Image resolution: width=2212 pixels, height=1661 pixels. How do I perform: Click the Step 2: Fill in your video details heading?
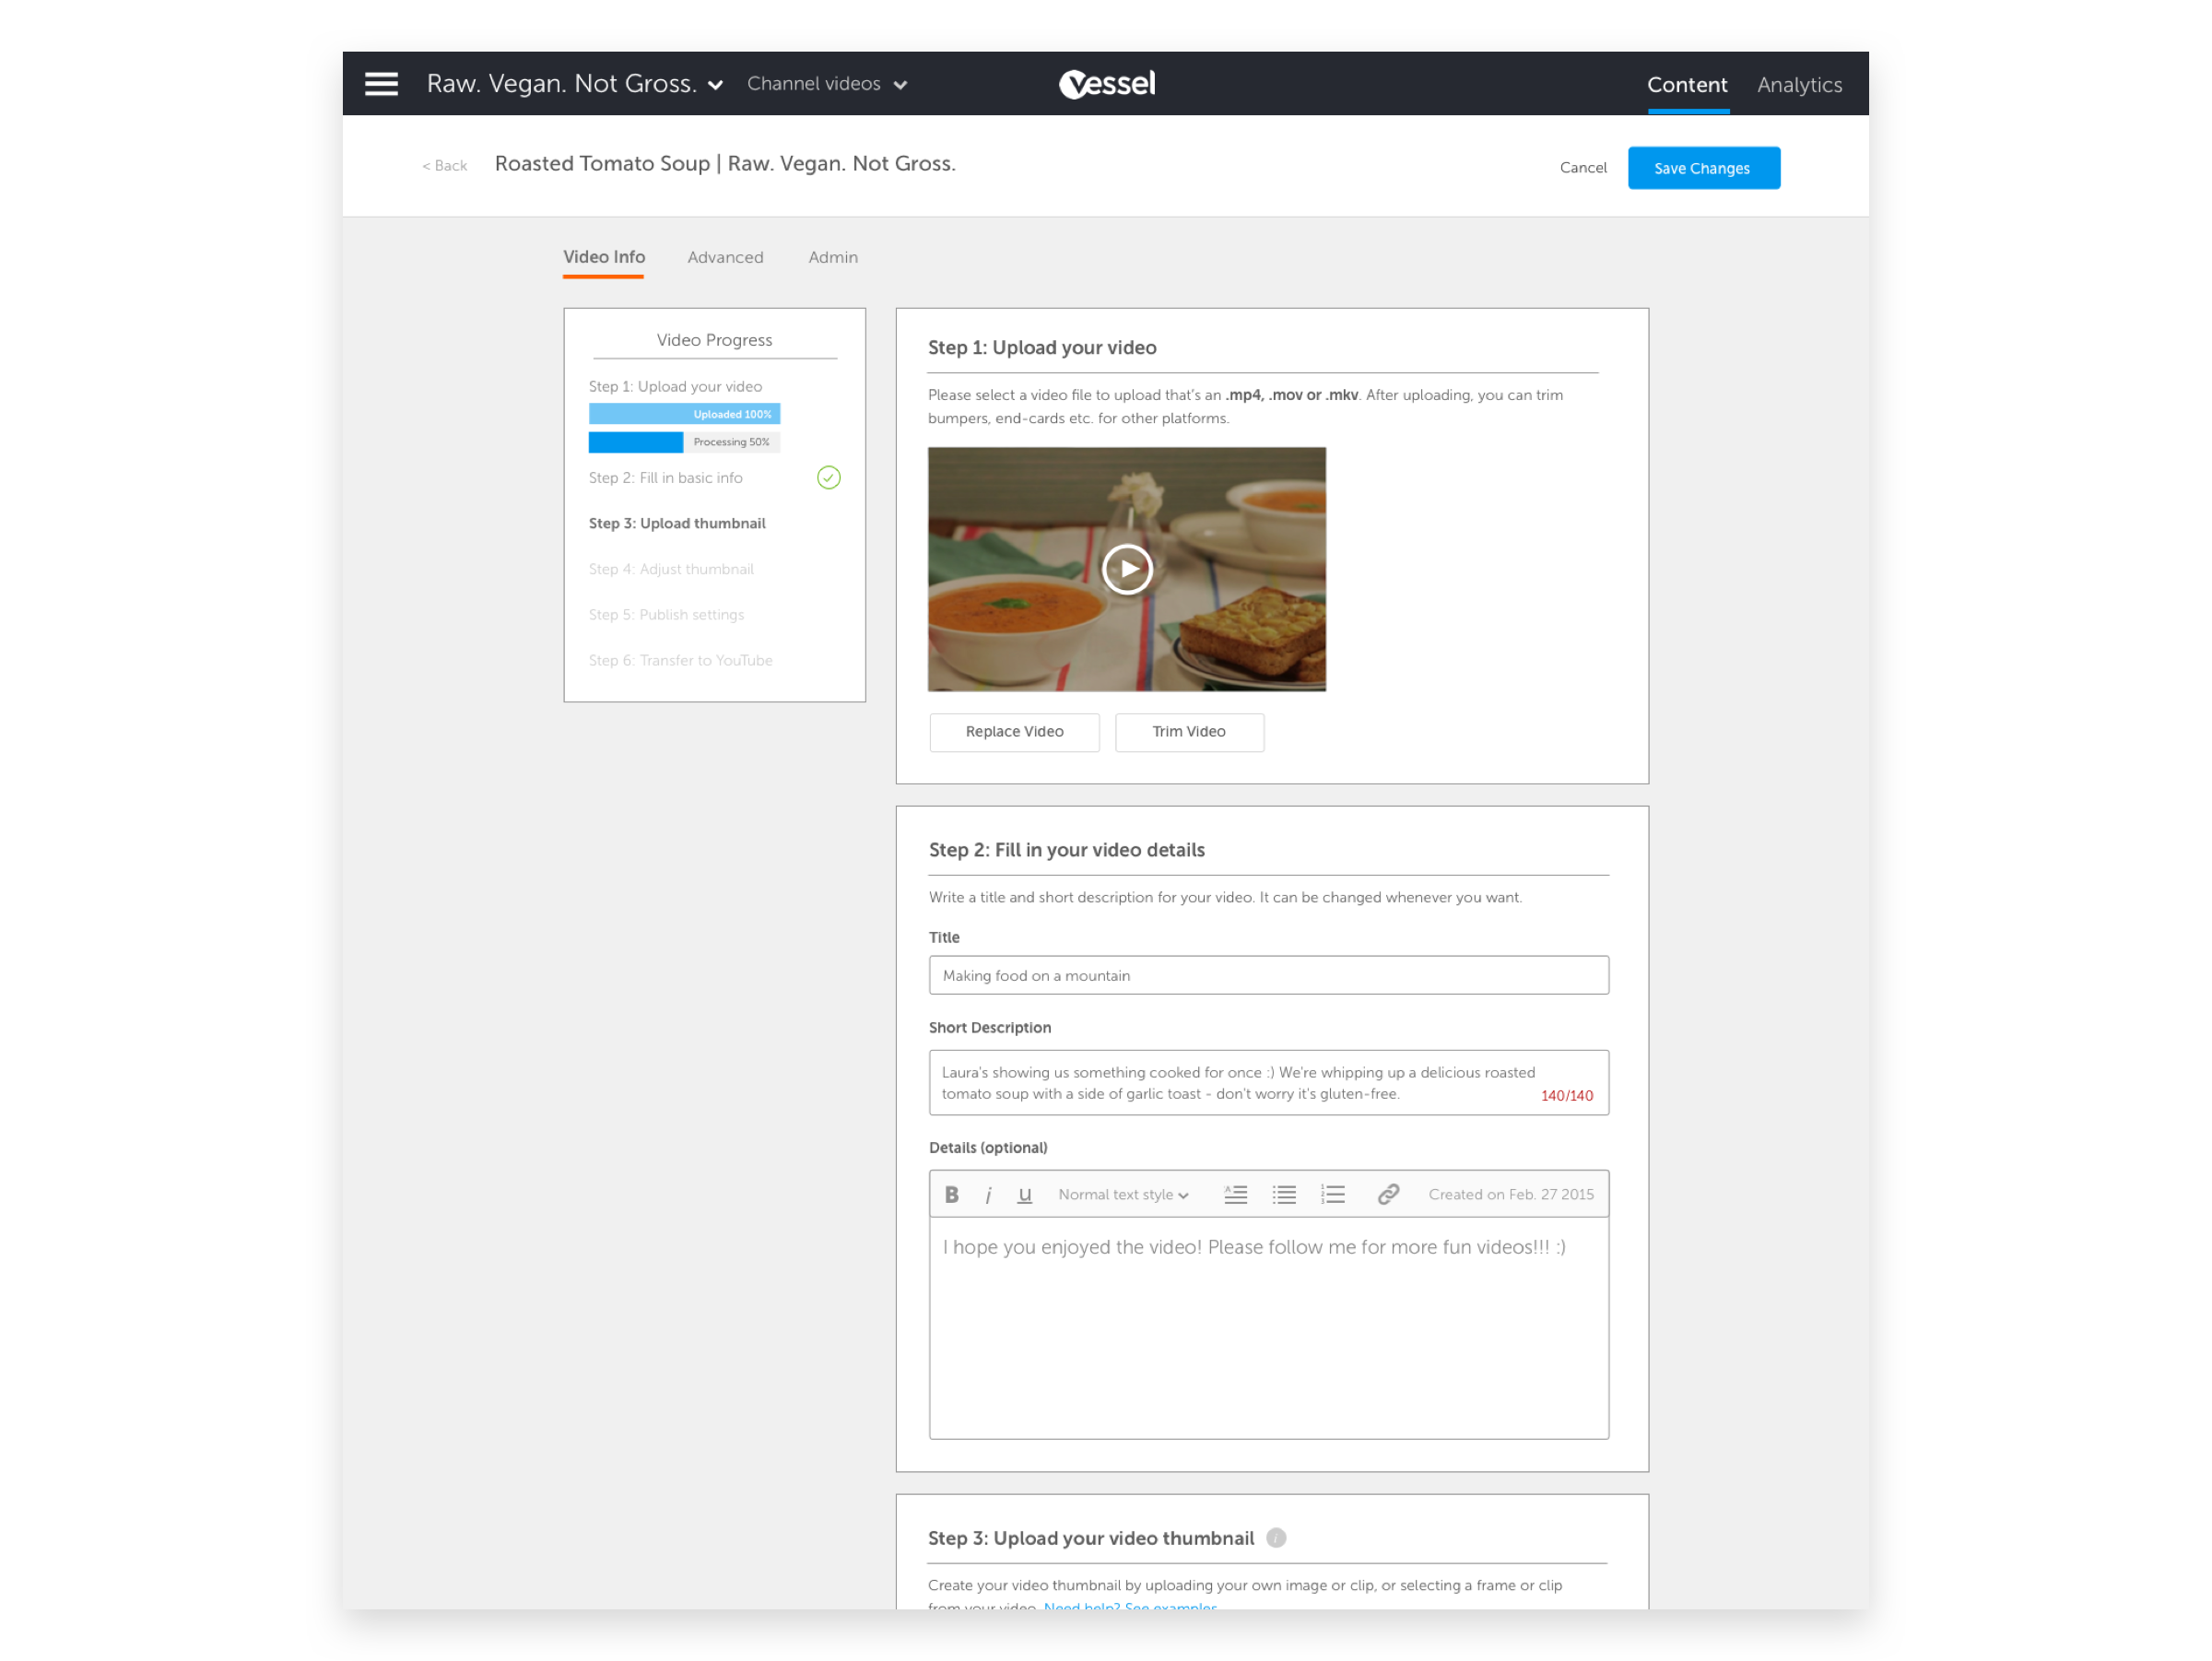tap(1066, 850)
